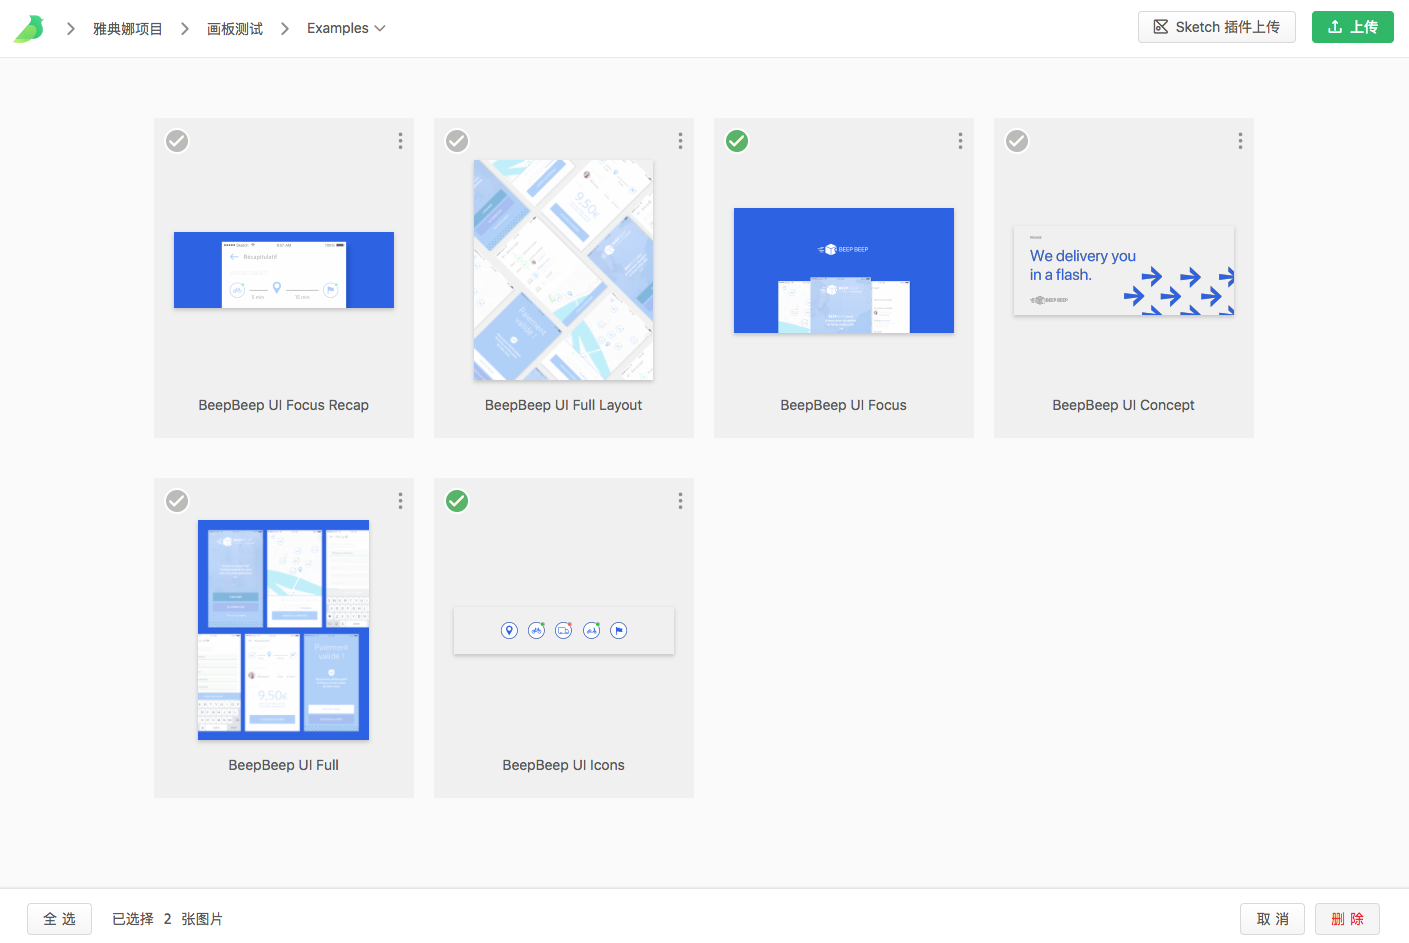Viewport: 1409px width, 943px height.
Task: Go to 雅典娜项目 in breadcrumb
Action: pos(128,29)
